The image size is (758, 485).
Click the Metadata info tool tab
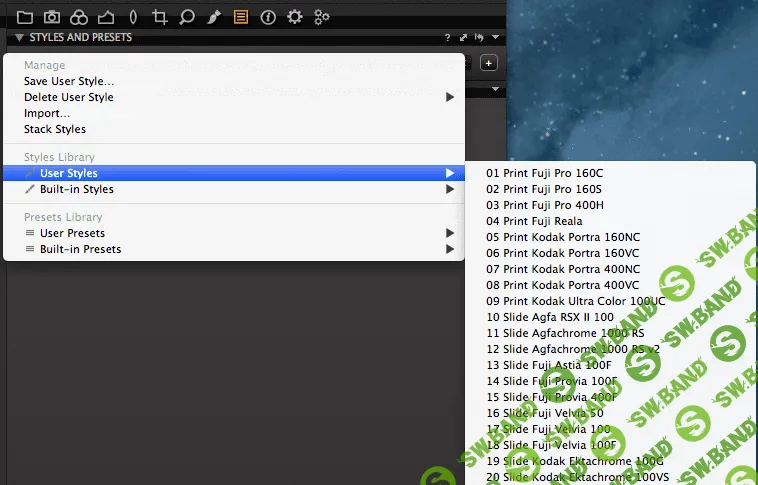(x=267, y=16)
